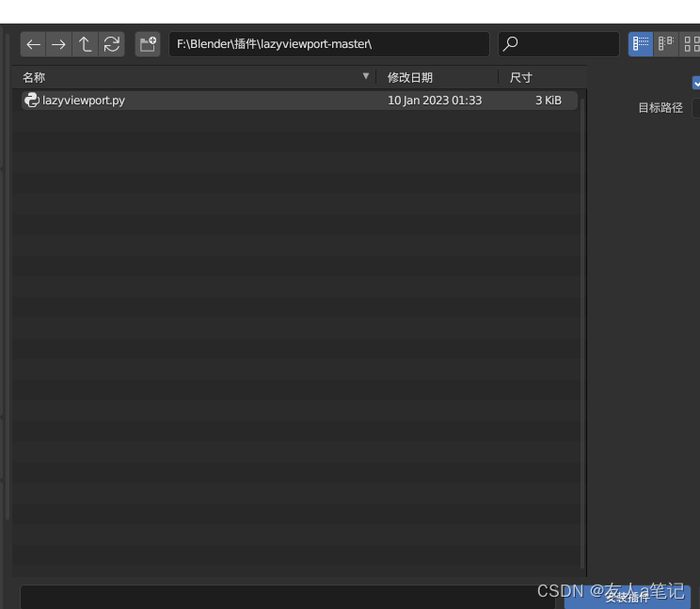The image size is (700, 609).
Task: Open the 目标路径 target path dropdown
Action: [x=695, y=107]
